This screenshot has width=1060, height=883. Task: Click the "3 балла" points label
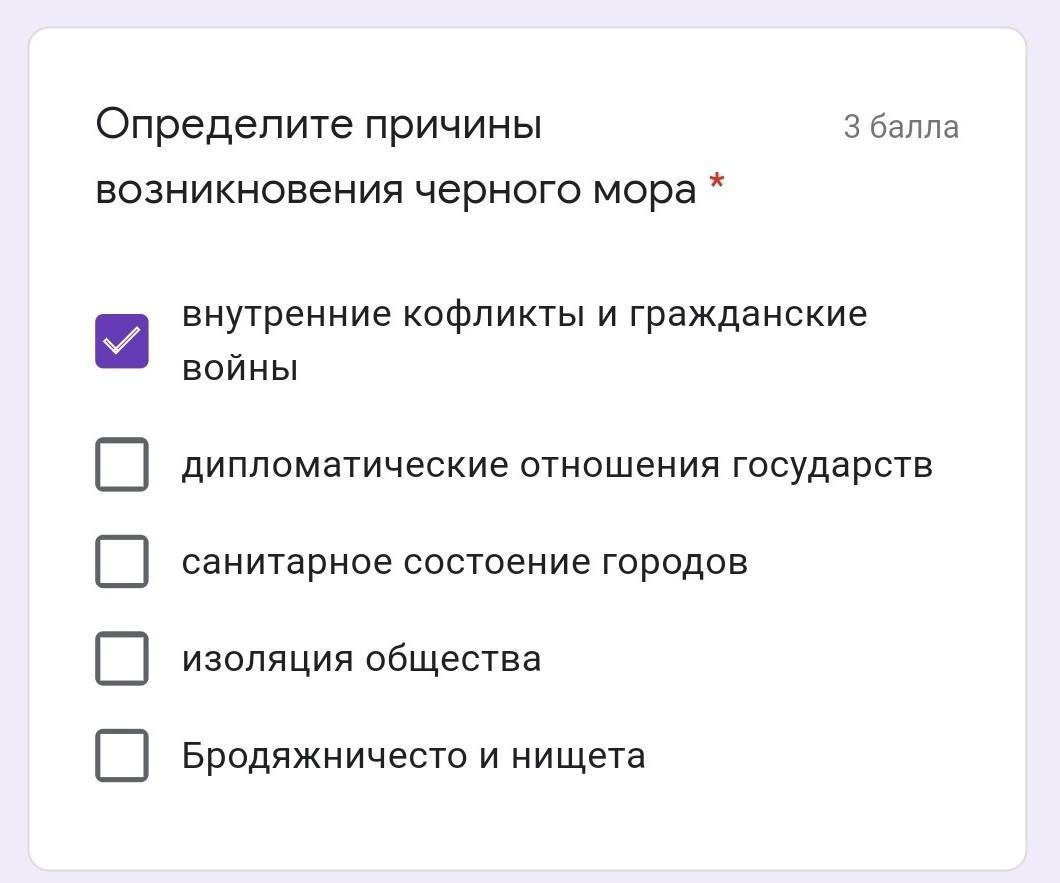900,127
